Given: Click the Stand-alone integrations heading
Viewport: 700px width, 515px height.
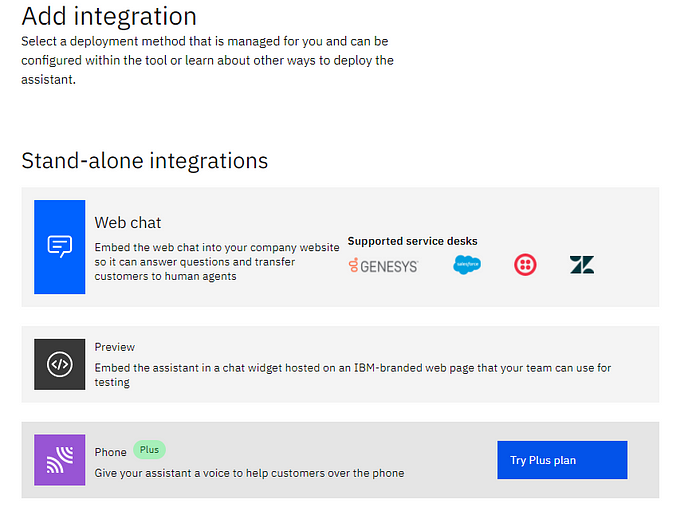Looking at the screenshot, I should 144,160.
